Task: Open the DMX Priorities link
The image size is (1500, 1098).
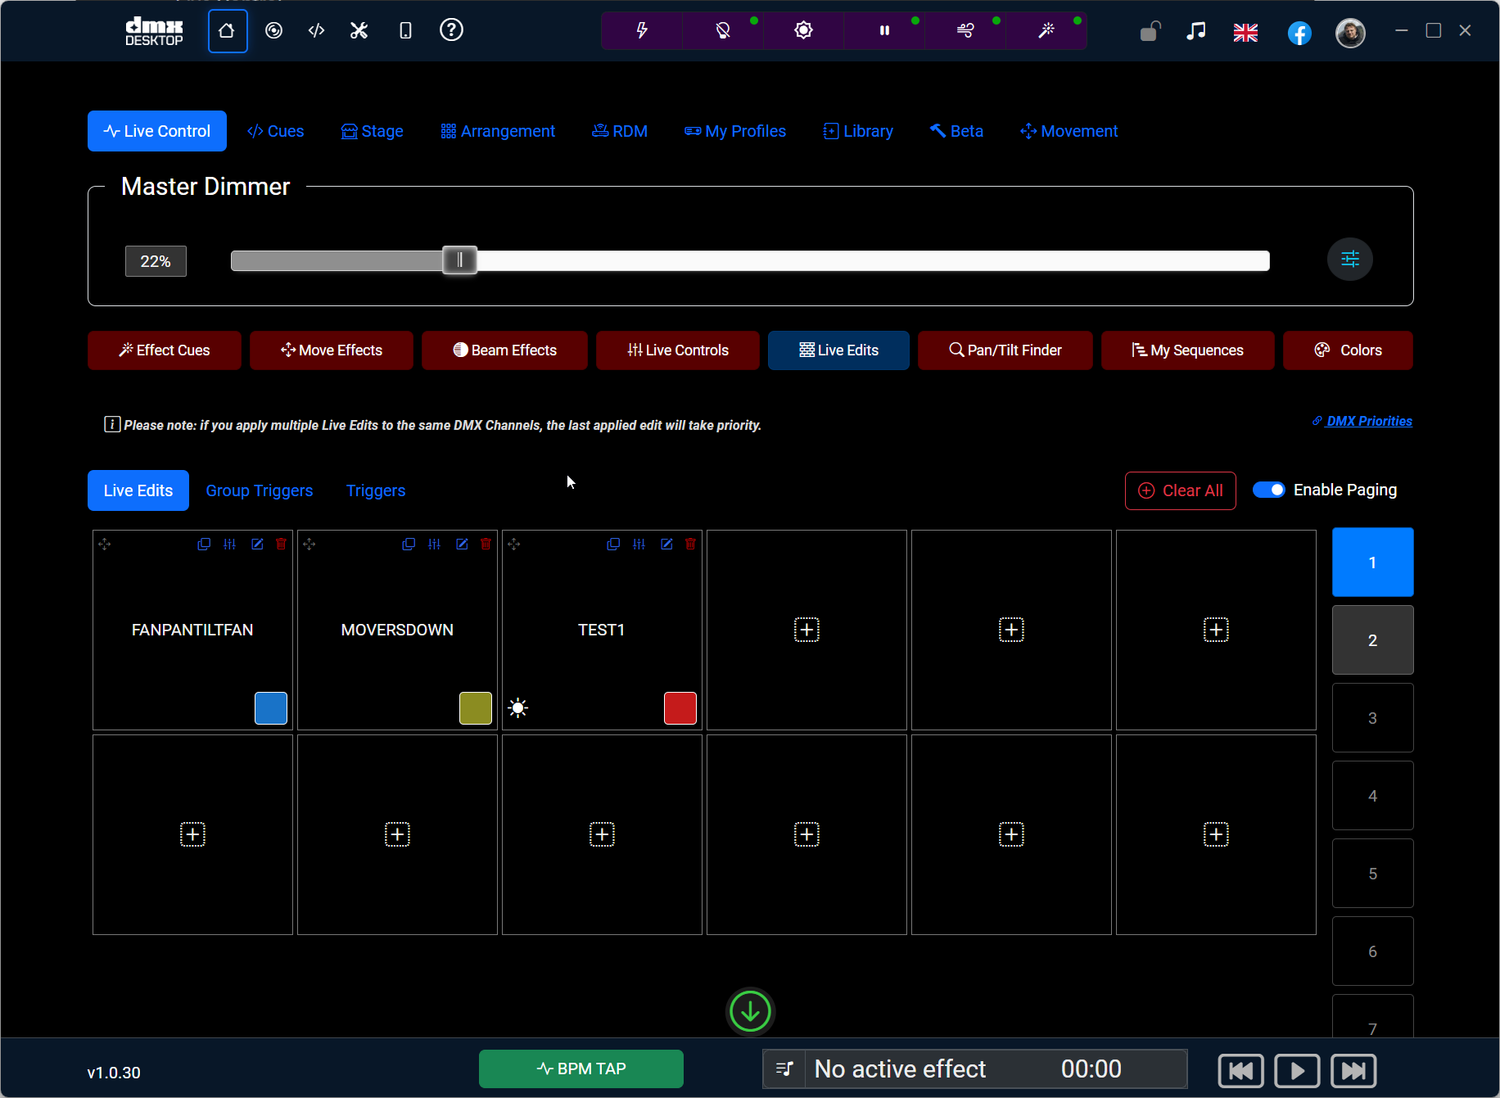Action: pos(1368,420)
